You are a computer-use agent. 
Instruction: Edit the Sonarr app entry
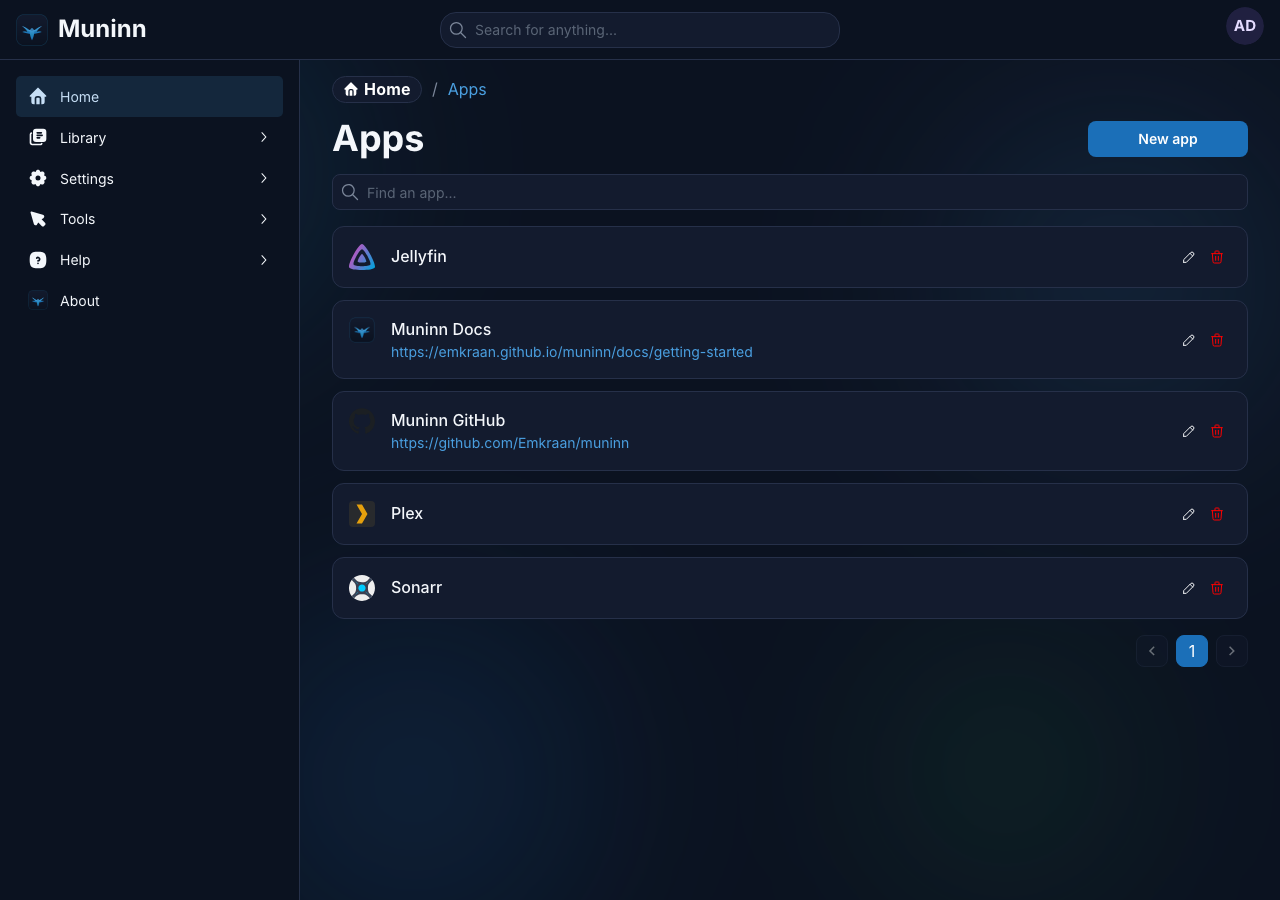[1189, 588]
